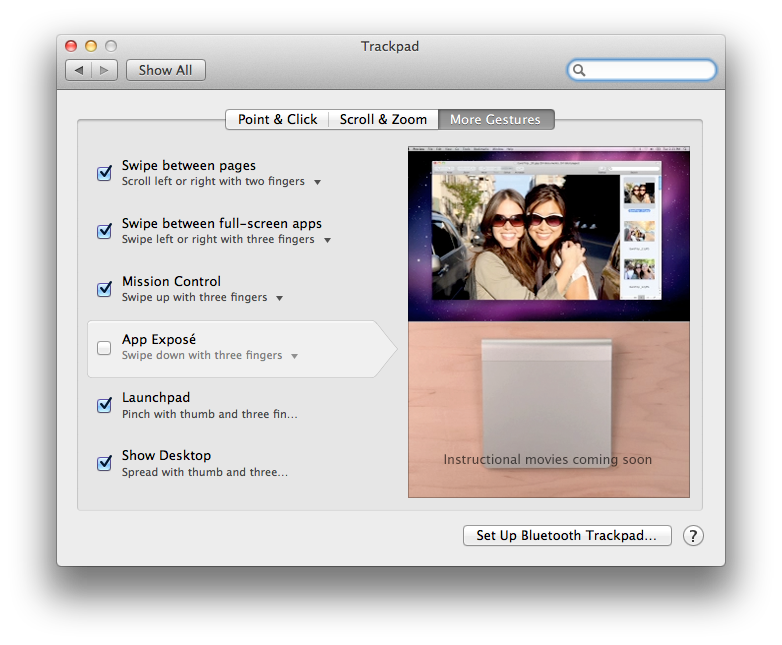Click 'Pinch with thumb and three fin…' text

tap(209, 414)
